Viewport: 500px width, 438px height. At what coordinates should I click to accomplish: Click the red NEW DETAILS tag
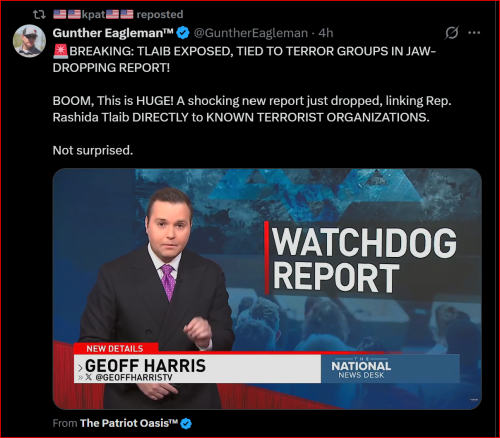tap(115, 349)
